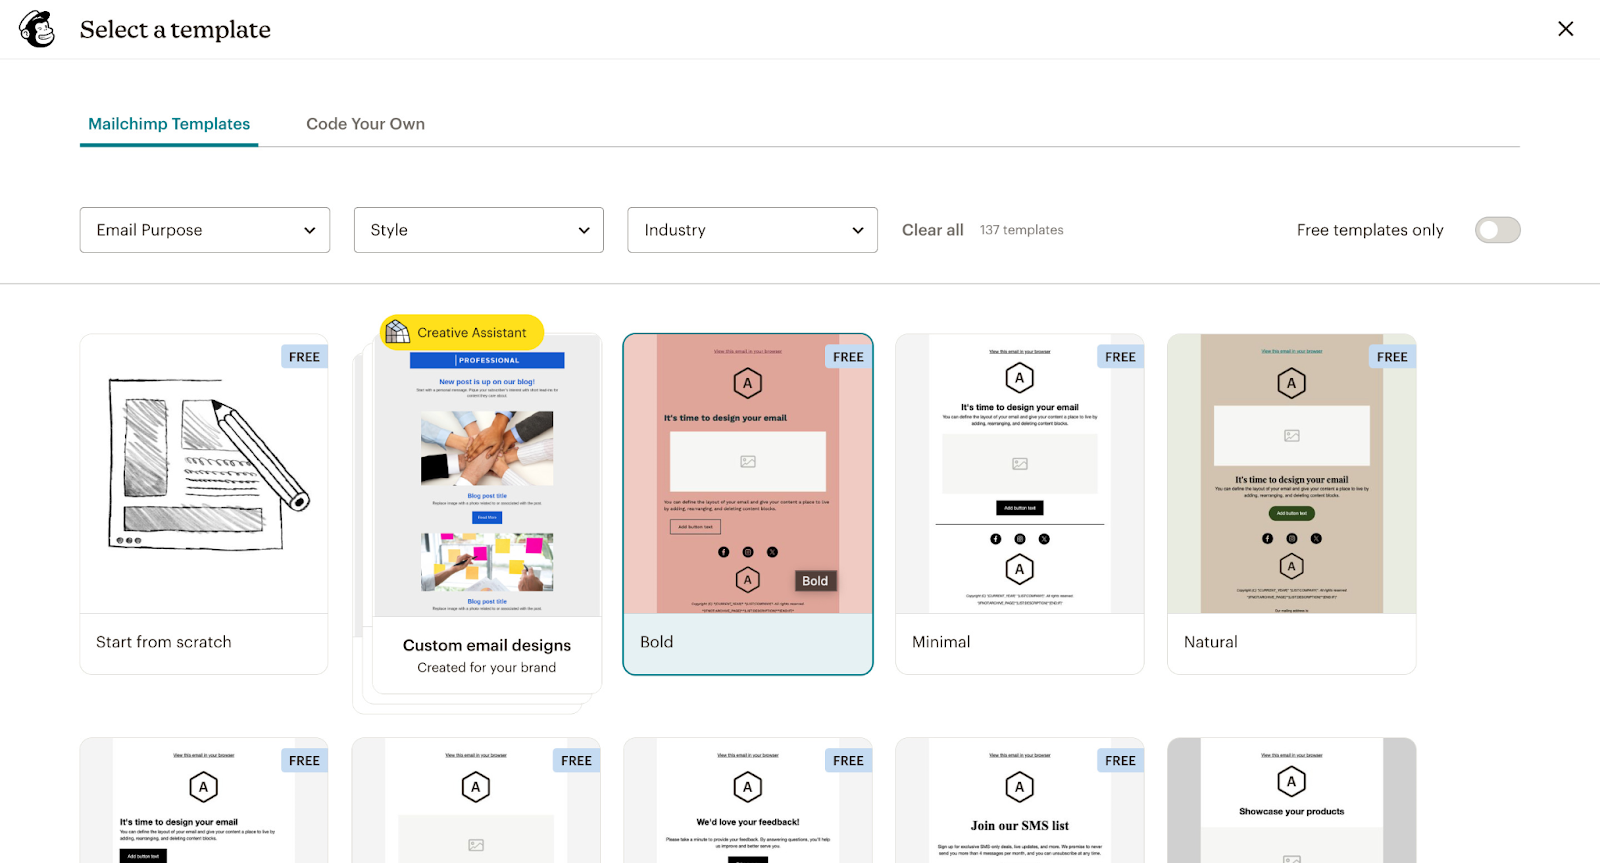Pick the Minimal template thumbnail

pos(1020,474)
